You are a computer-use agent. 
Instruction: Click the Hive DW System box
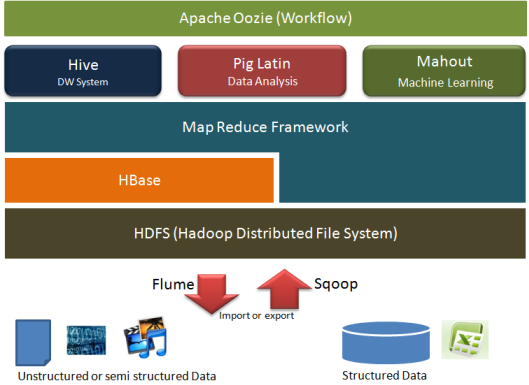tap(83, 71)
